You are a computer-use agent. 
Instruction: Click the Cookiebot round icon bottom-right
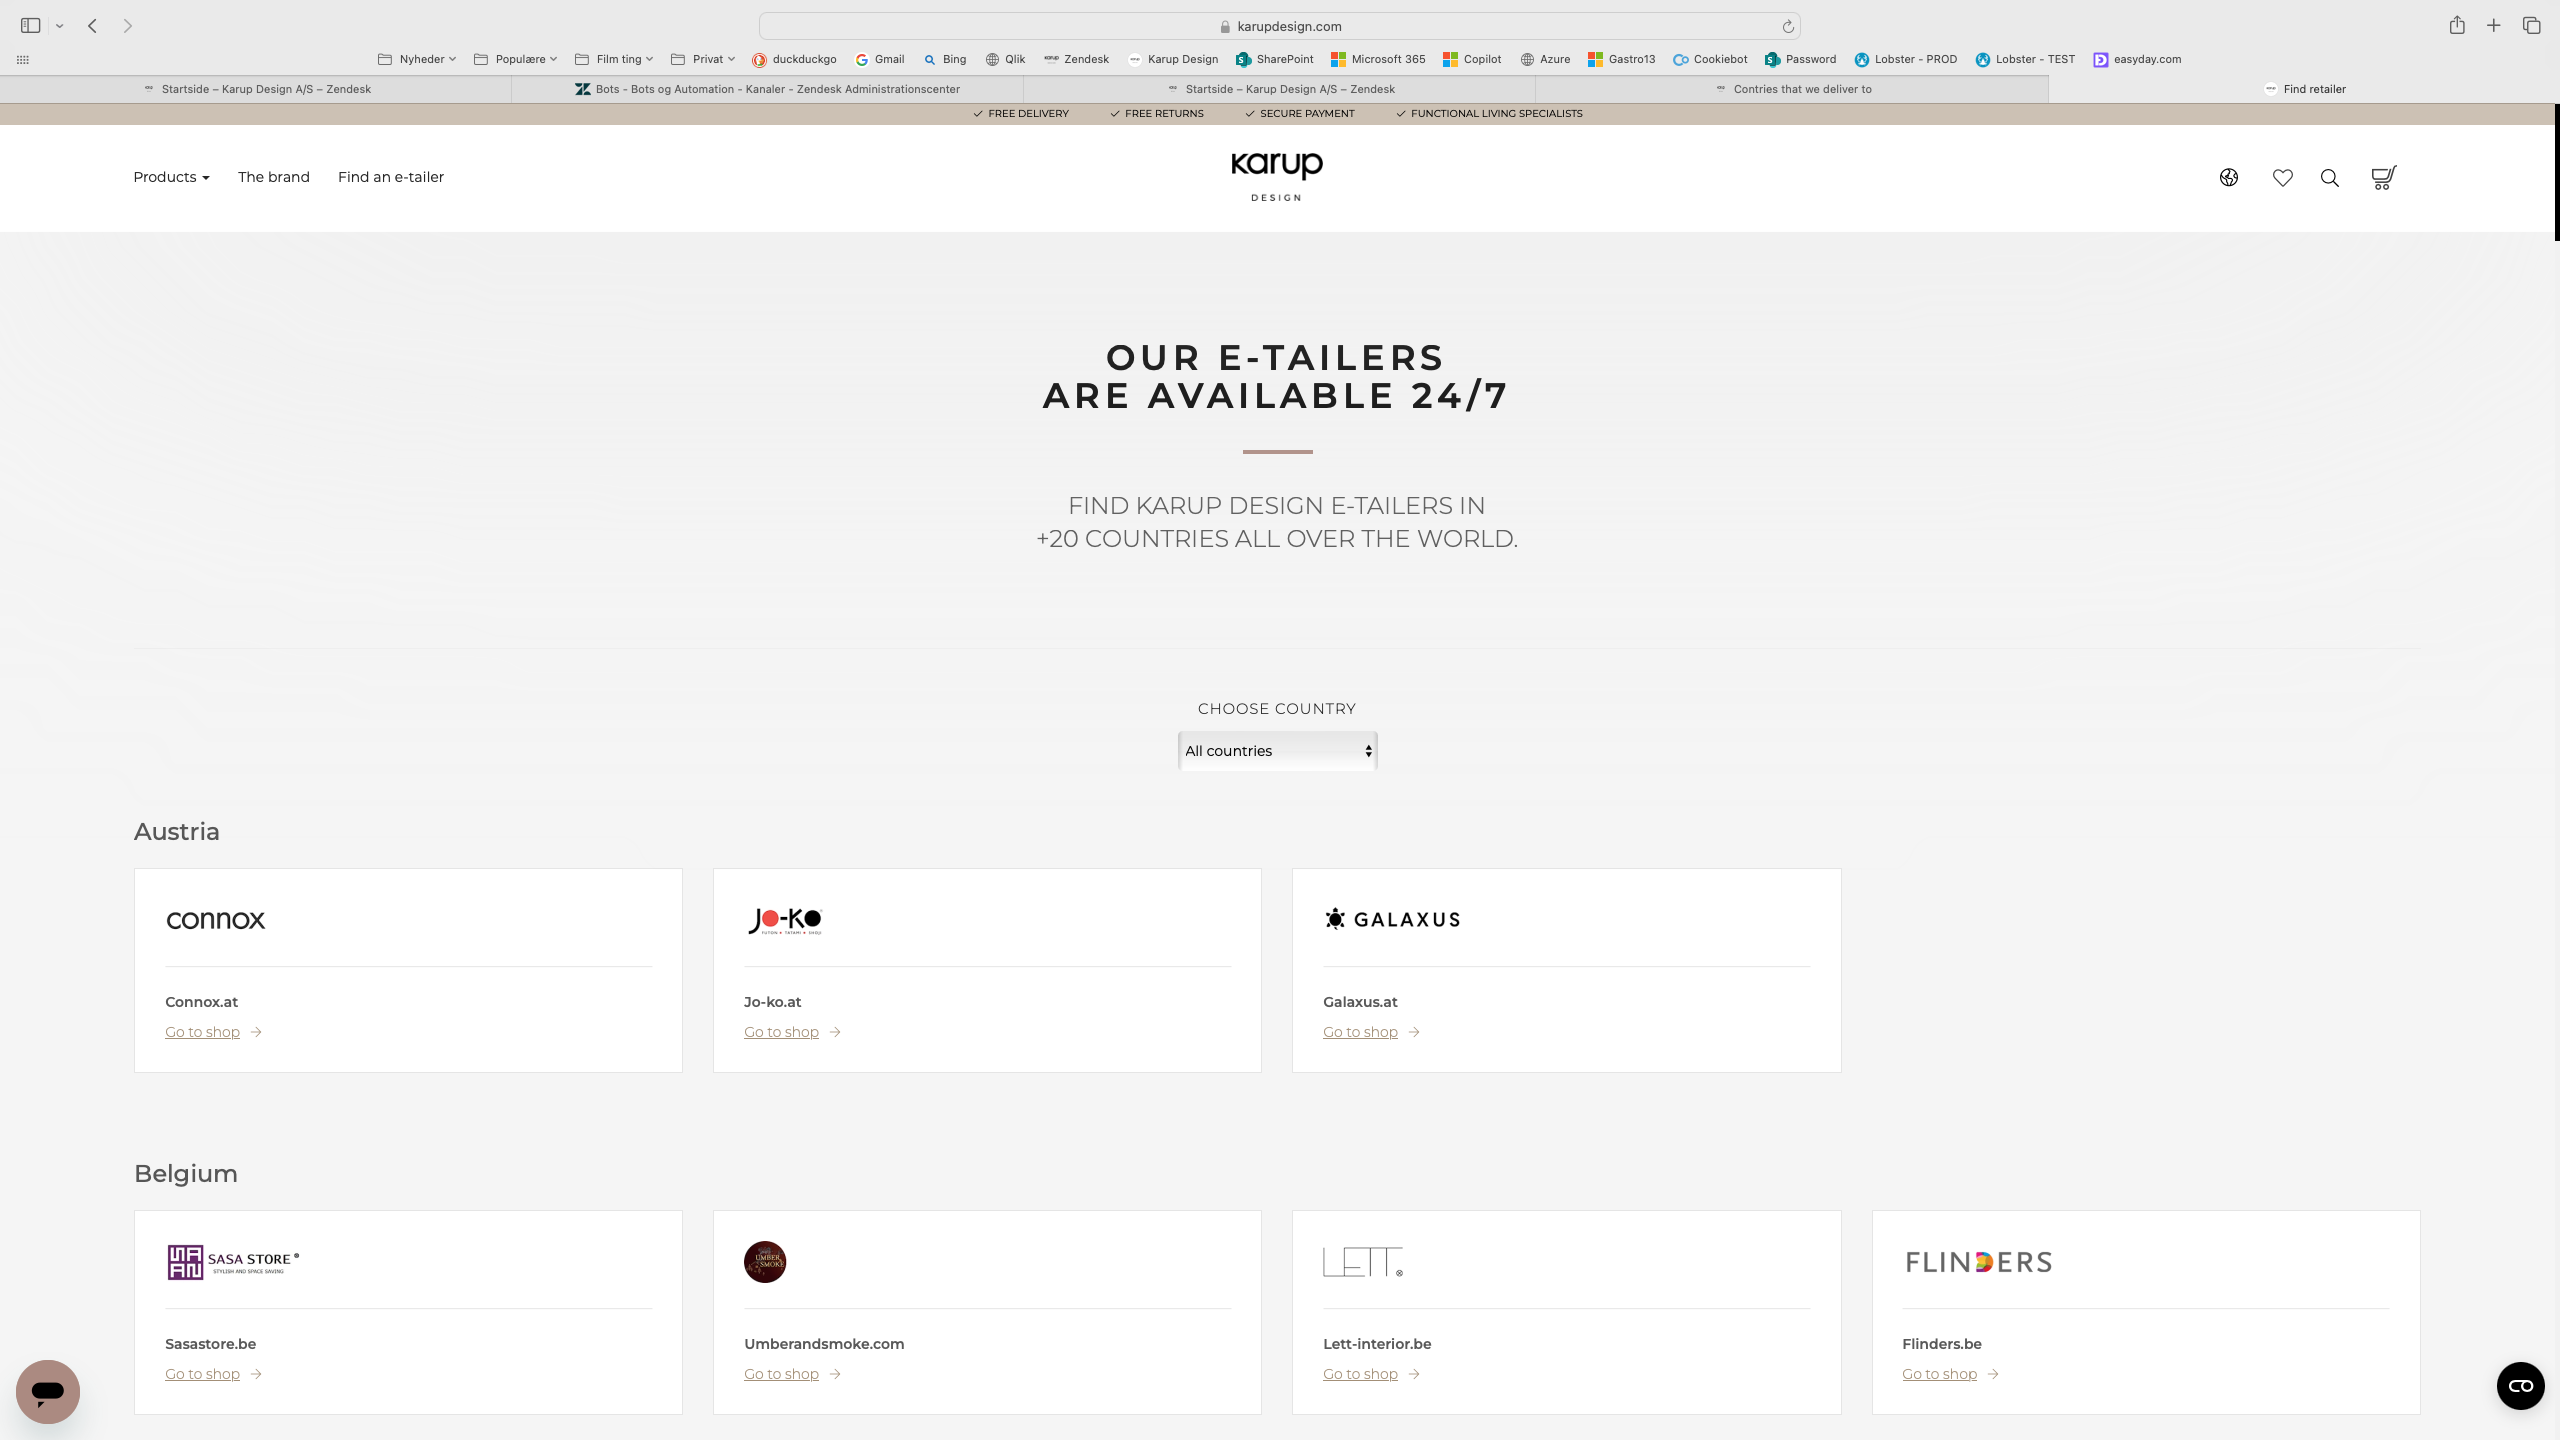pyautogui.click(x=2520, y=1385)
